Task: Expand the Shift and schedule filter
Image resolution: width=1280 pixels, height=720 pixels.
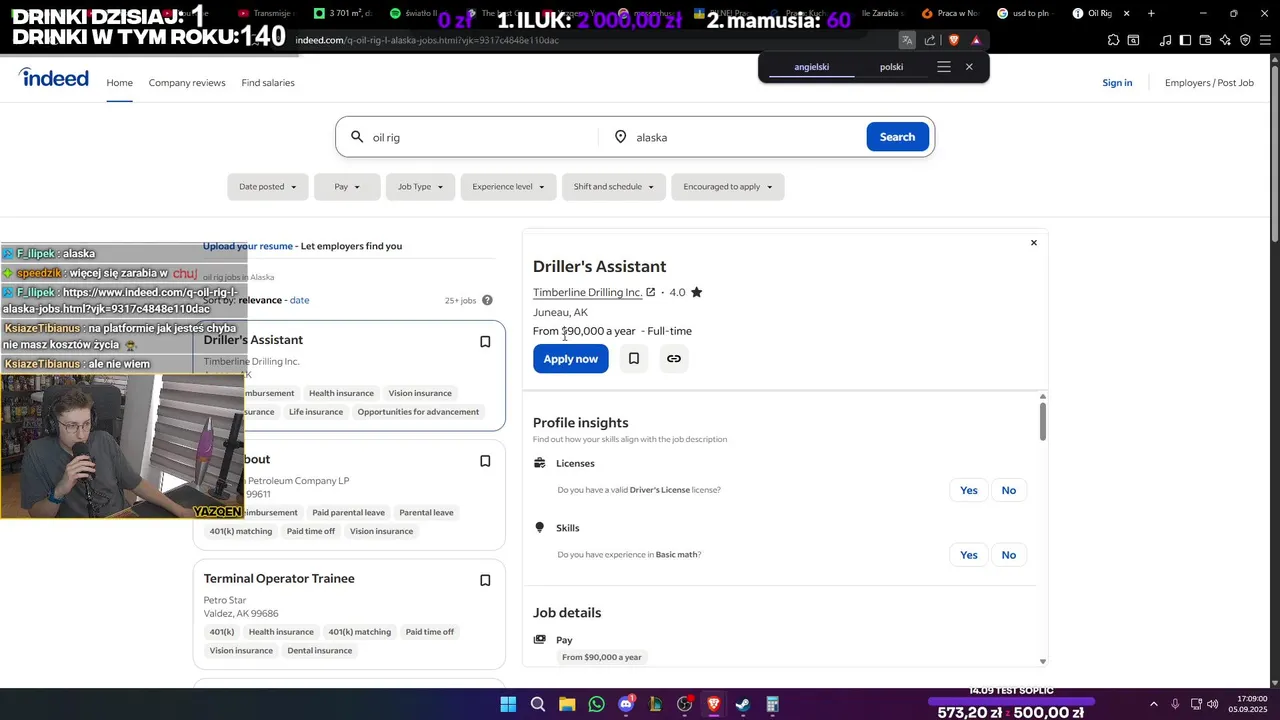Action: pos(613,187)
